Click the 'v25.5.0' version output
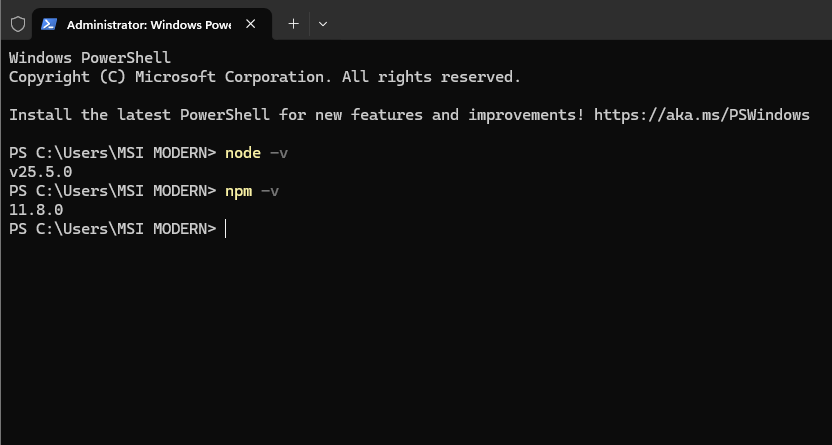This screenshot has height=445, width=832. (x=41, y=172)
